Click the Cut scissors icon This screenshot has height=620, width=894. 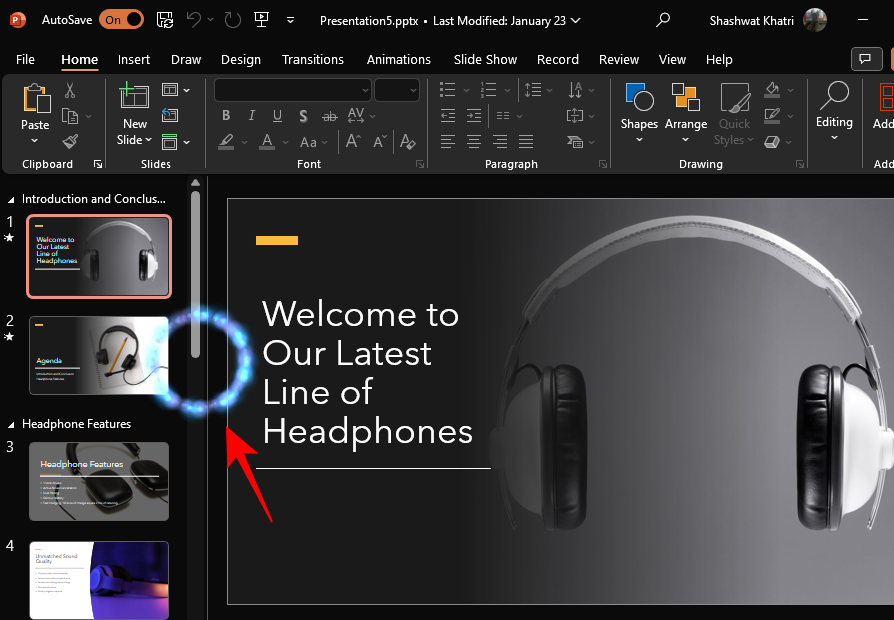tap(70, 91)
